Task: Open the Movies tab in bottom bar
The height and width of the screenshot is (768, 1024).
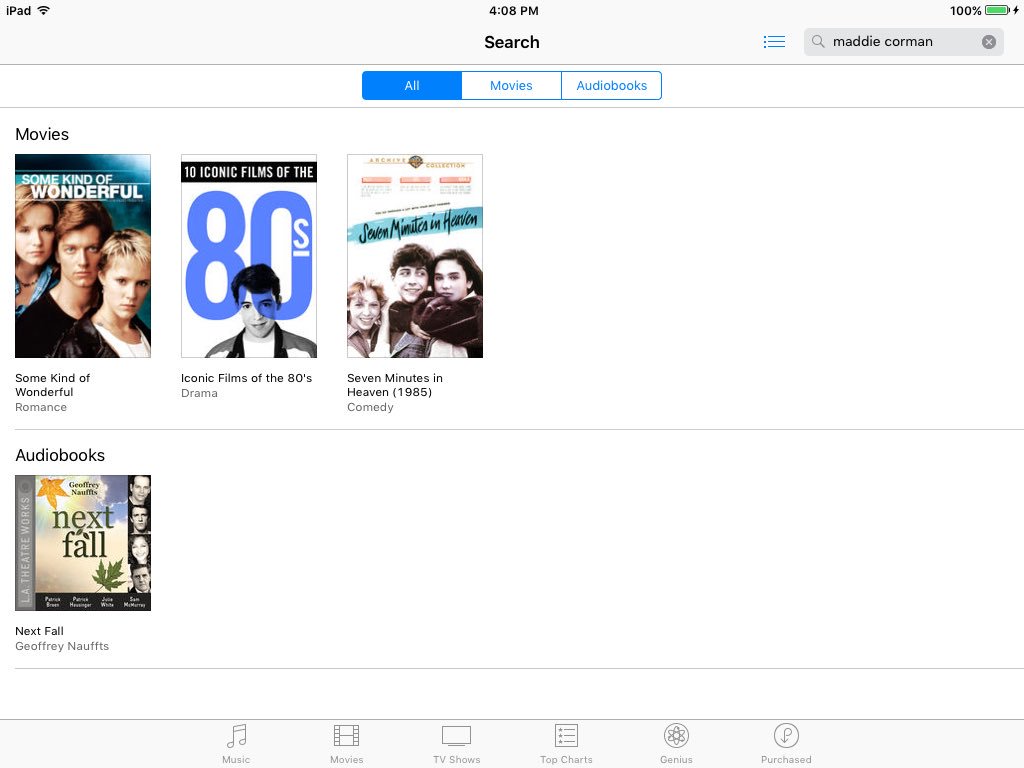Action: click(346, 744)
